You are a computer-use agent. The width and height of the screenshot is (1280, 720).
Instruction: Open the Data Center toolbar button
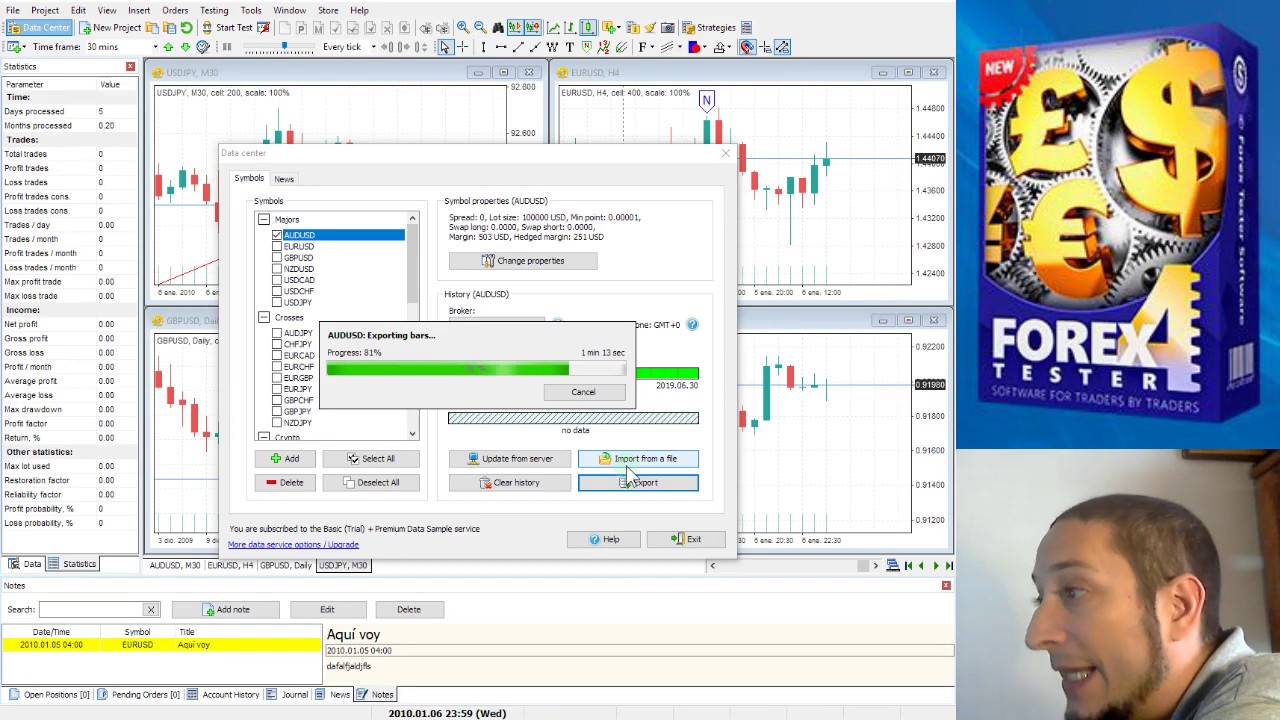40,28
